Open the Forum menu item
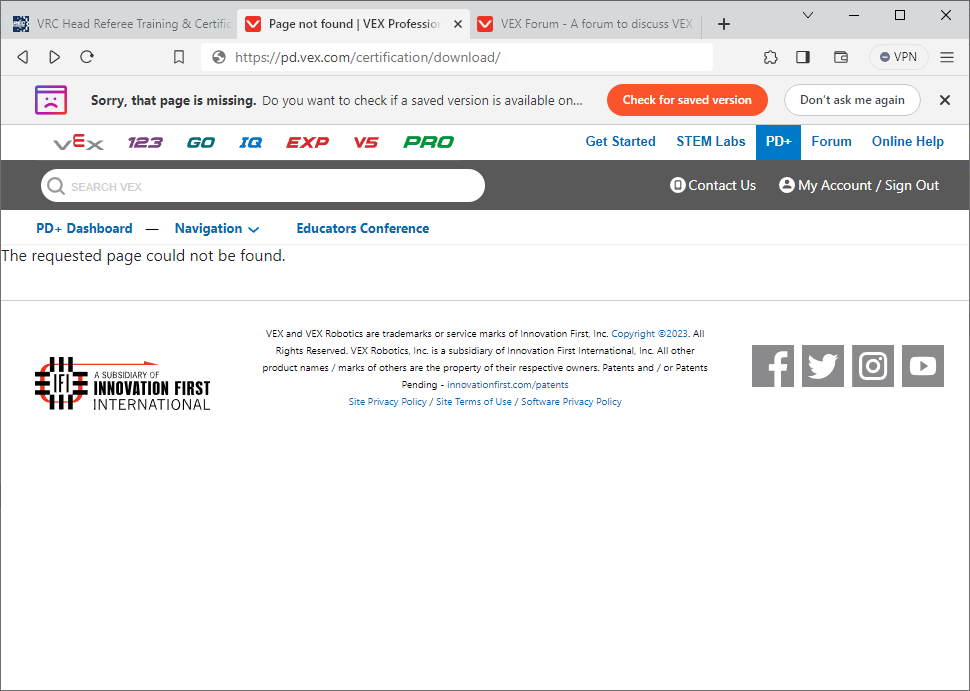This screenshot has width=970, height=691. 831,142
